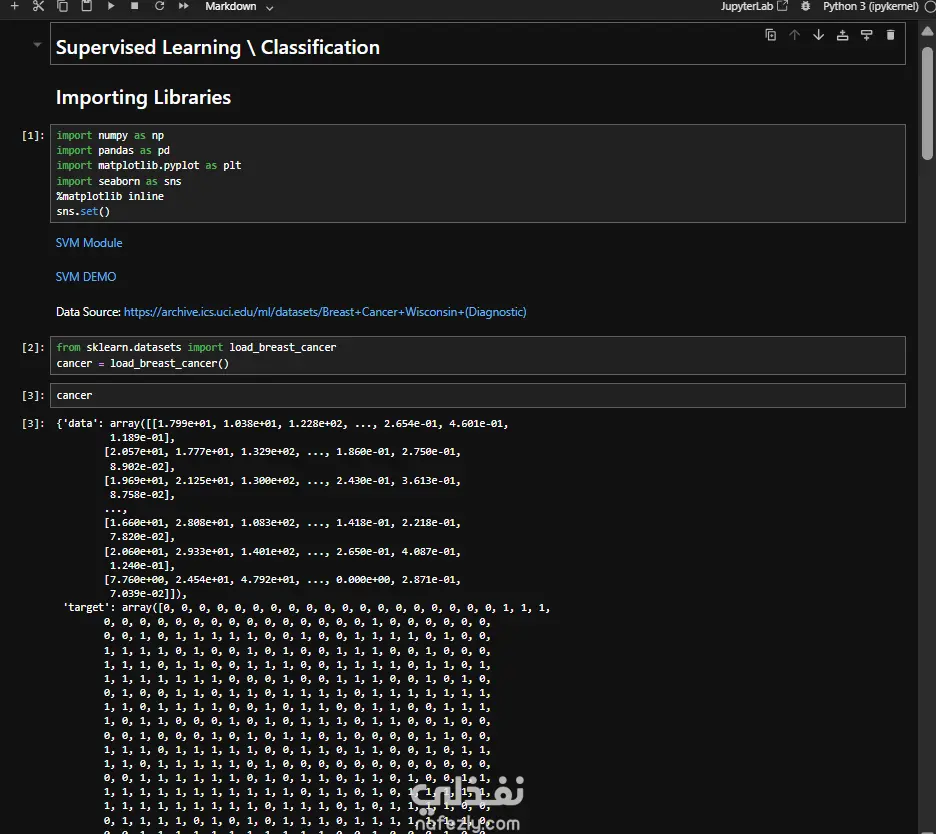Screen dimensions: 936x834
Task: Duplicate the selected cell icon
Action: point(771,35)
